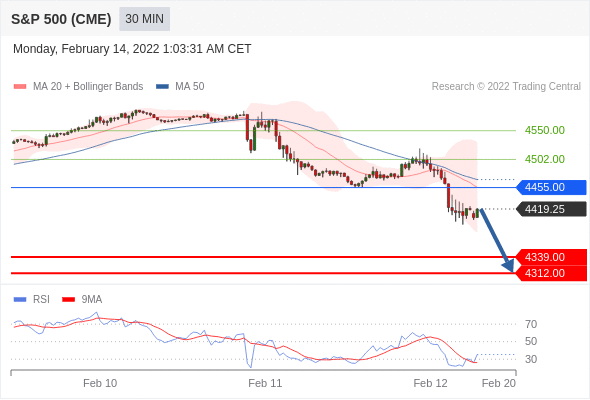
Task: Click the RSI 70 level label
Action: tap(531, 324)
